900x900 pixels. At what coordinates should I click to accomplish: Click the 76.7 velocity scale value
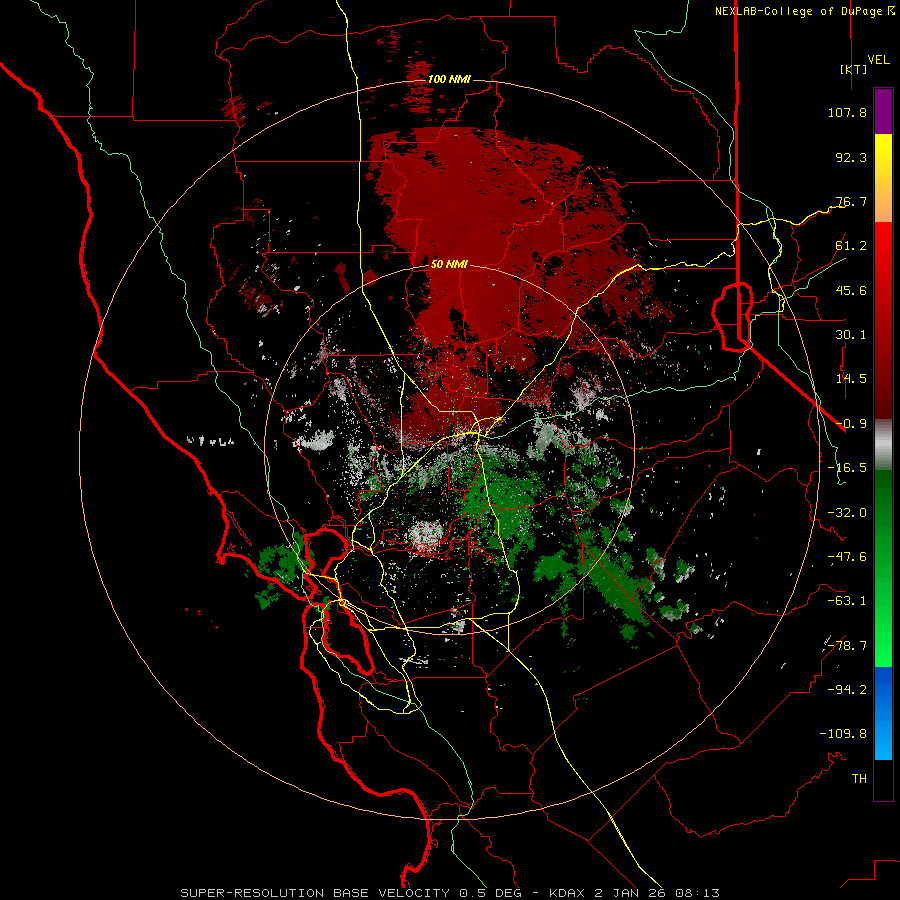point(851,201)
